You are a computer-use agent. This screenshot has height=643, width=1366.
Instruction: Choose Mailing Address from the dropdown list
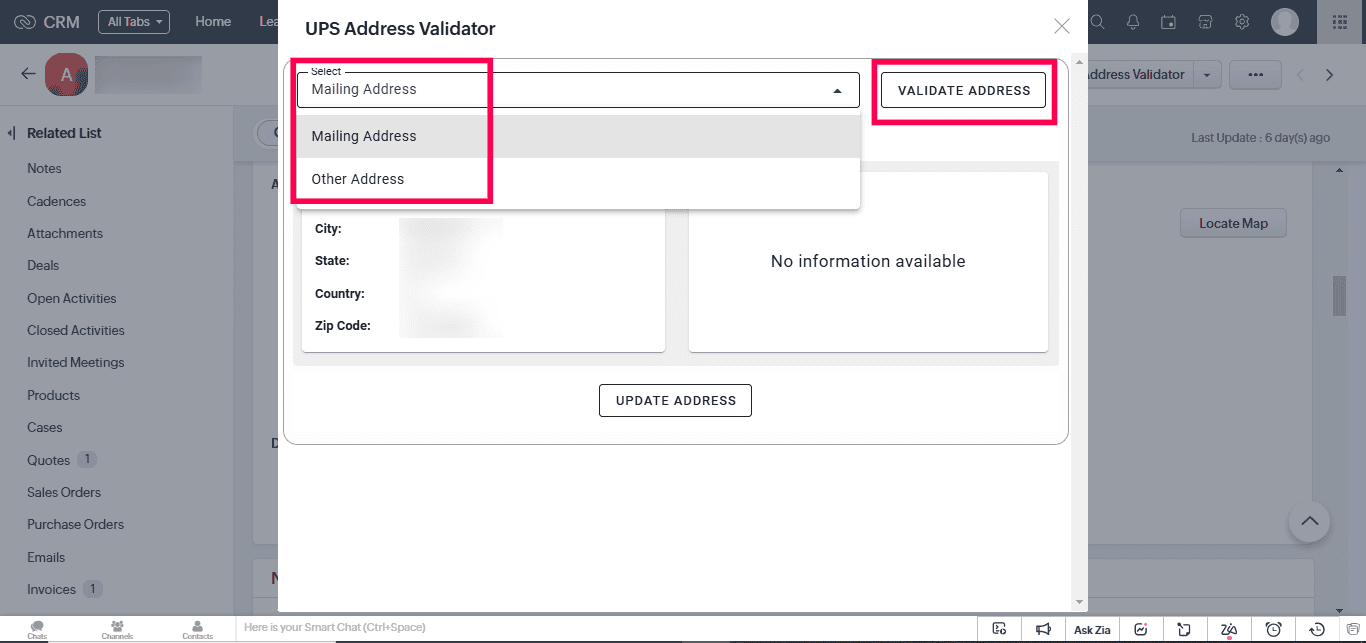tap(578, 136)
